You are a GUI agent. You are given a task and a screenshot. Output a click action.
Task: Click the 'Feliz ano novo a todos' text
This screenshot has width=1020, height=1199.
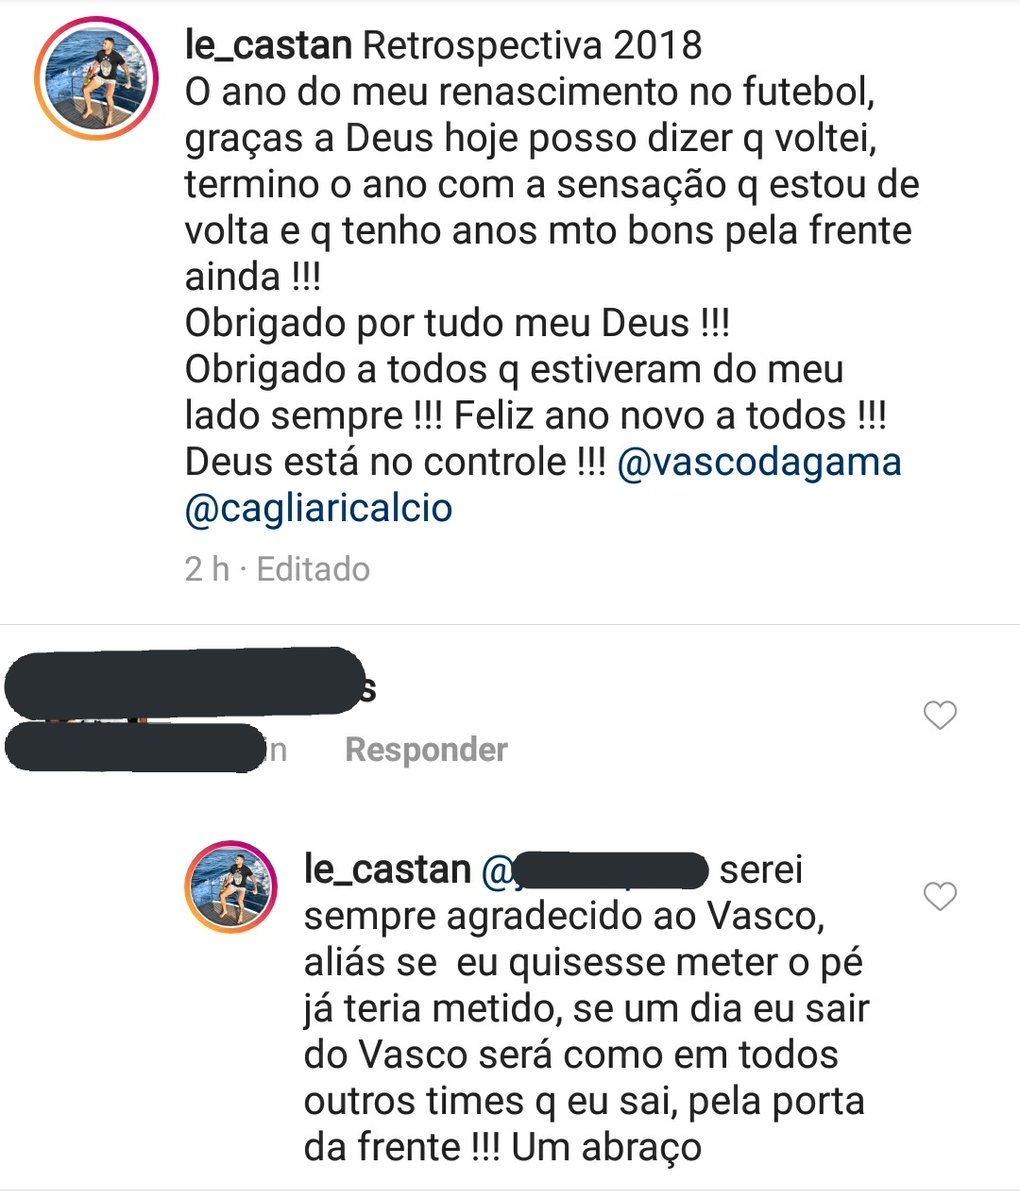[x=668, y=416]
